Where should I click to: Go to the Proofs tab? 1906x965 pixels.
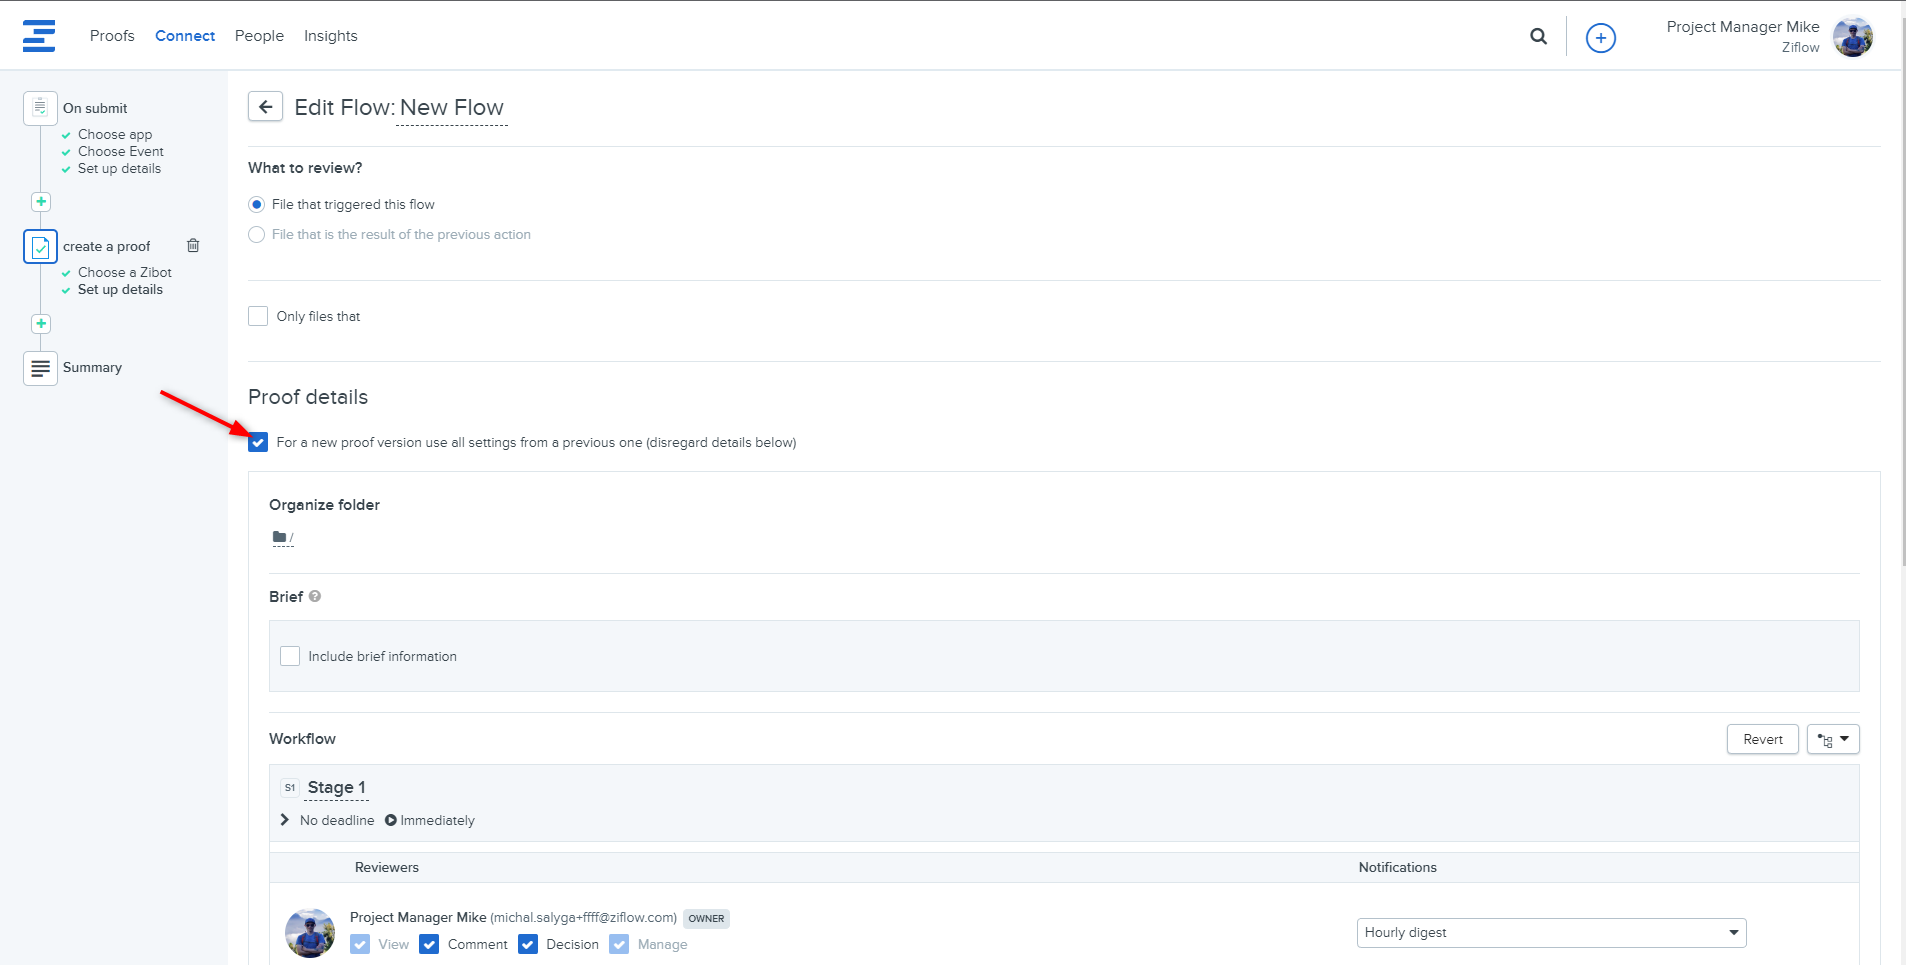click(x=112, y=36)
